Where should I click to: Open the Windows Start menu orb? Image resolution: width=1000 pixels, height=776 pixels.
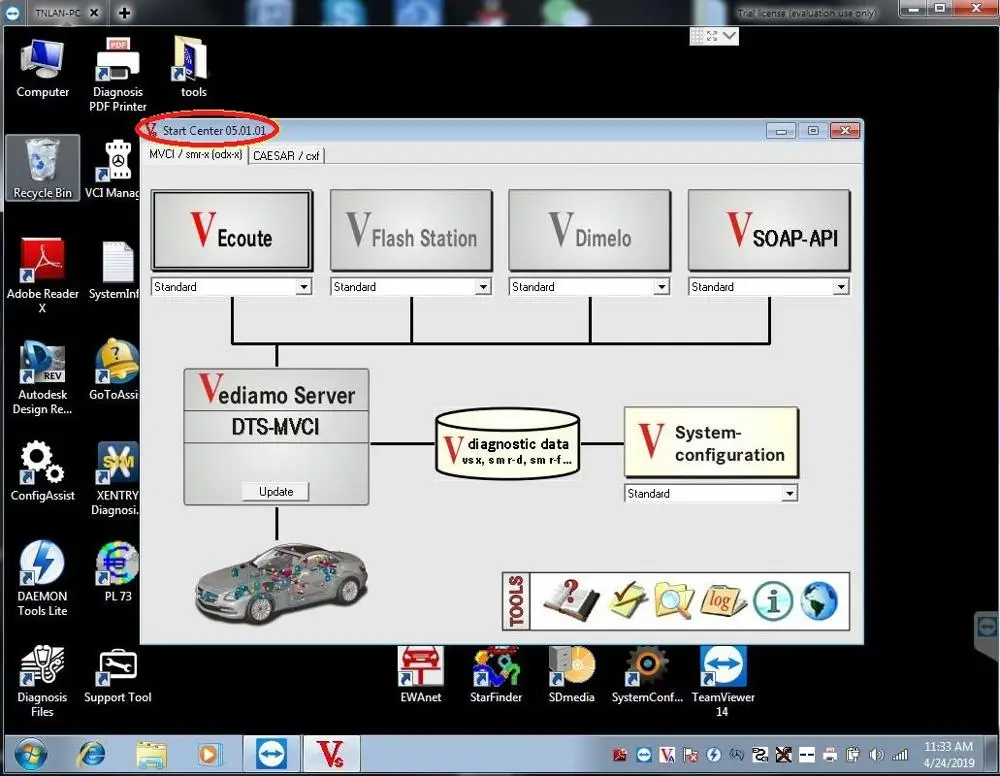point(31,755)
